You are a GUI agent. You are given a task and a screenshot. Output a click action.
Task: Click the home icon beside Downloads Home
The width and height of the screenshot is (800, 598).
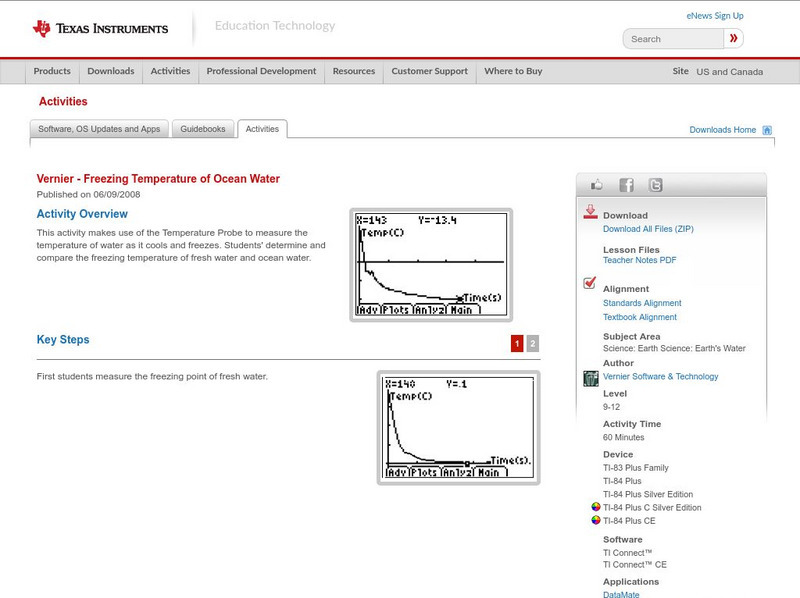click(x=767, y=130)
